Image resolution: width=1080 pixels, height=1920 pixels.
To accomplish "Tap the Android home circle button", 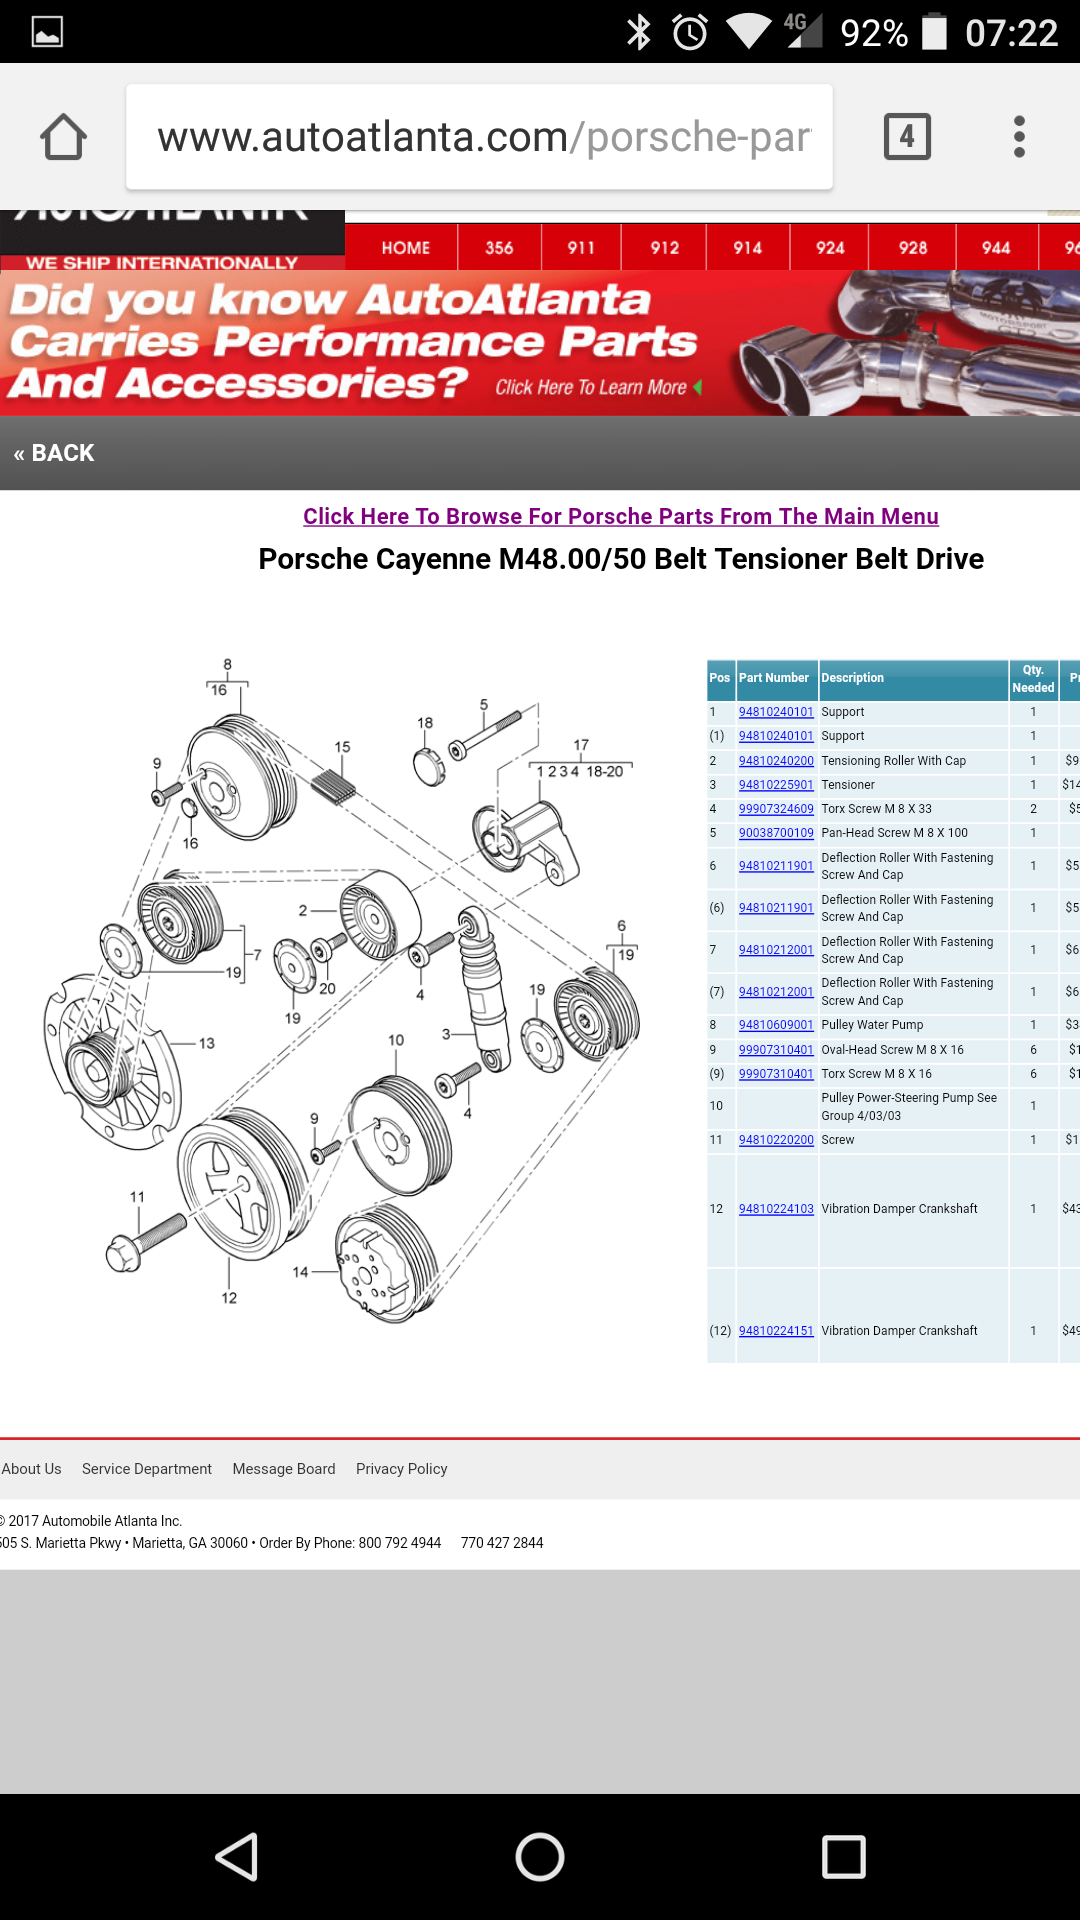I will [x=540, y=1857].
